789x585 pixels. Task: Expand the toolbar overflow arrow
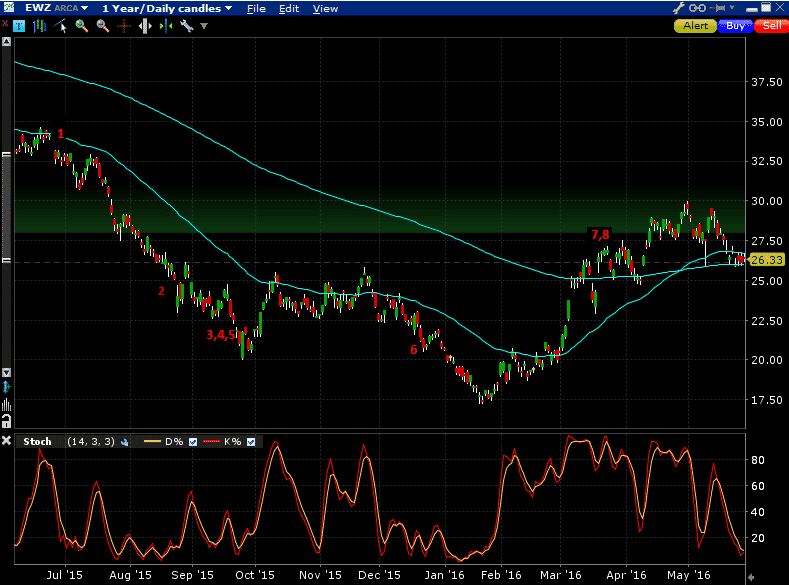tap(204, 26)
